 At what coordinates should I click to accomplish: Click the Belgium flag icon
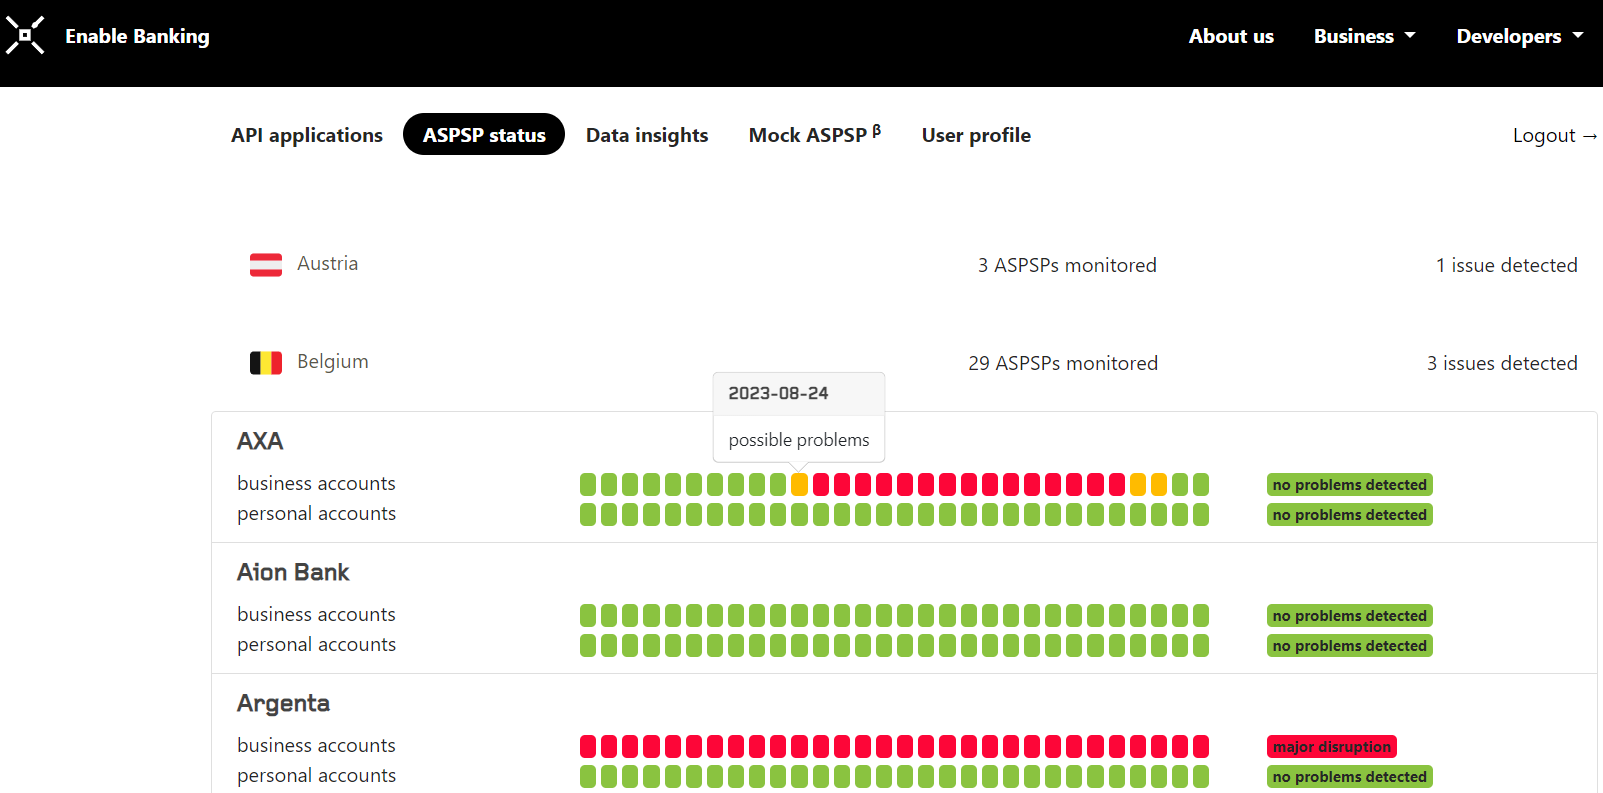266,362
